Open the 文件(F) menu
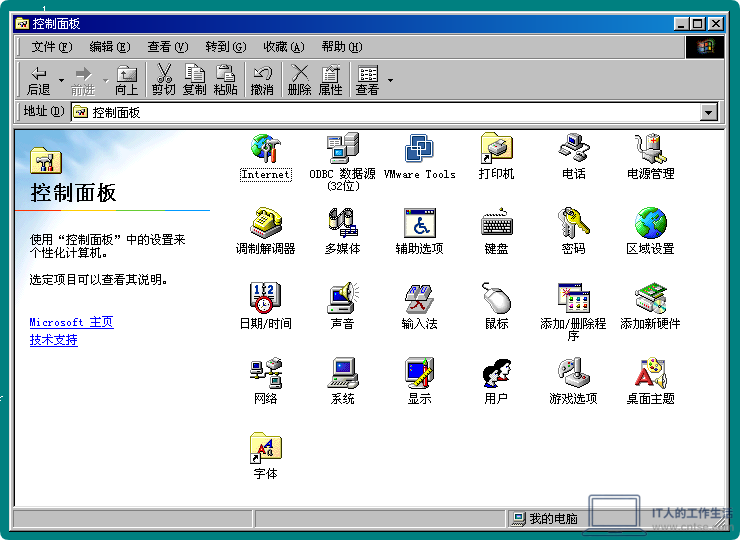This screenshot has width=740, height=540. 51,47
